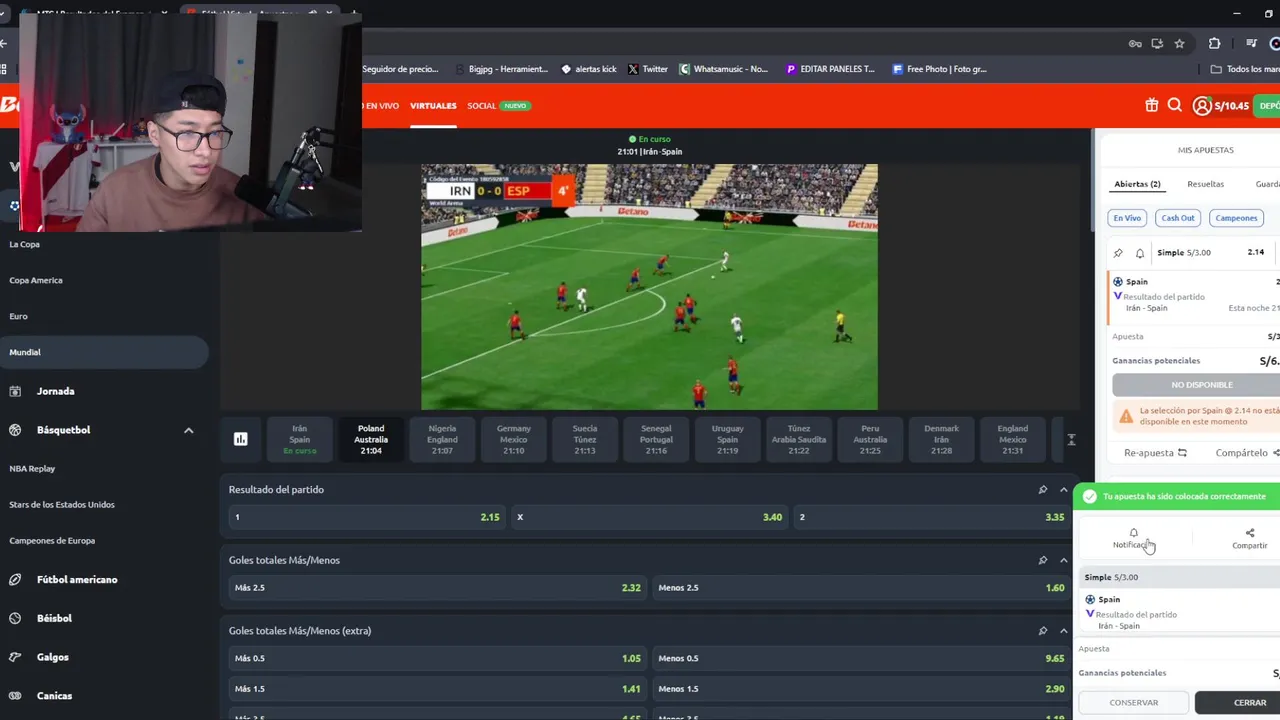Open match statistics chart icon

click(x=241, y=439)
